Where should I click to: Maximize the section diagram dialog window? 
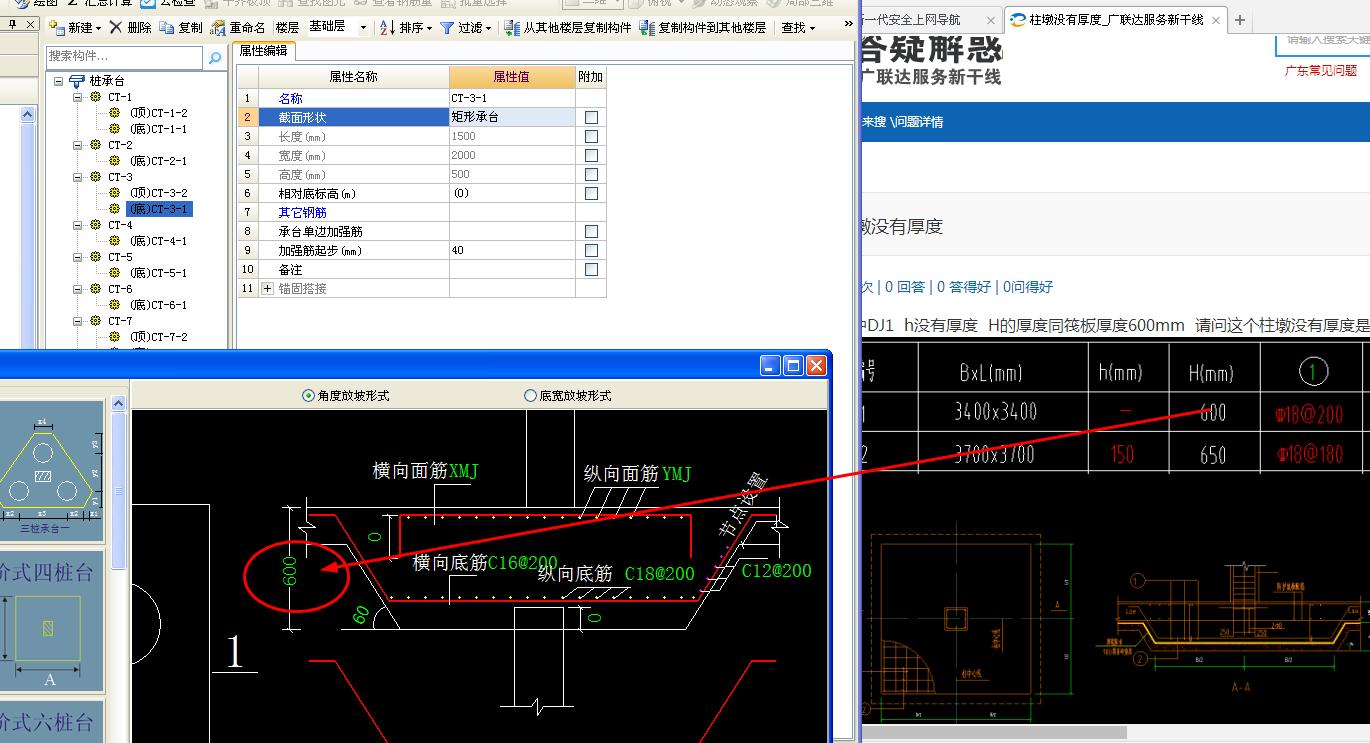(793, 366)
